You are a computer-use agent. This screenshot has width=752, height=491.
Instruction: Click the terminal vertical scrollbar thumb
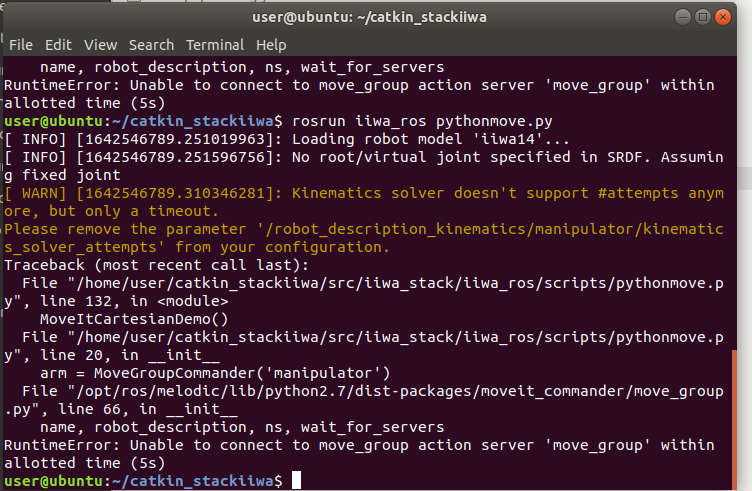click(734, 419)
